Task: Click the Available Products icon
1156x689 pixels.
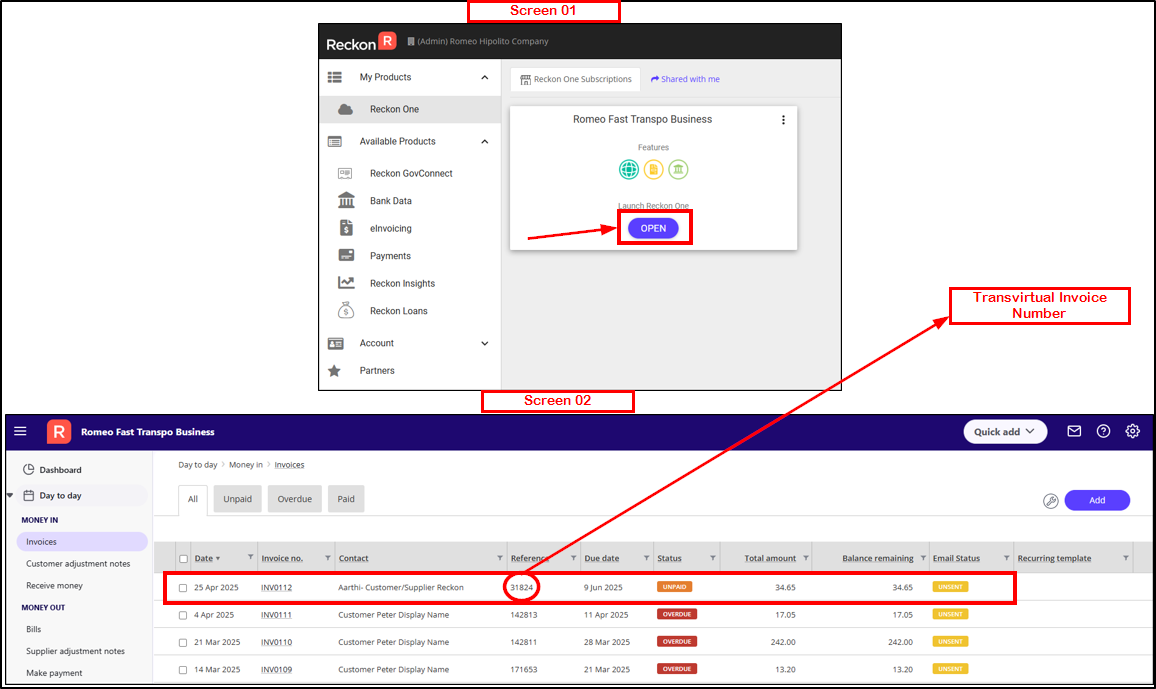Action: [x=335, y=141]
